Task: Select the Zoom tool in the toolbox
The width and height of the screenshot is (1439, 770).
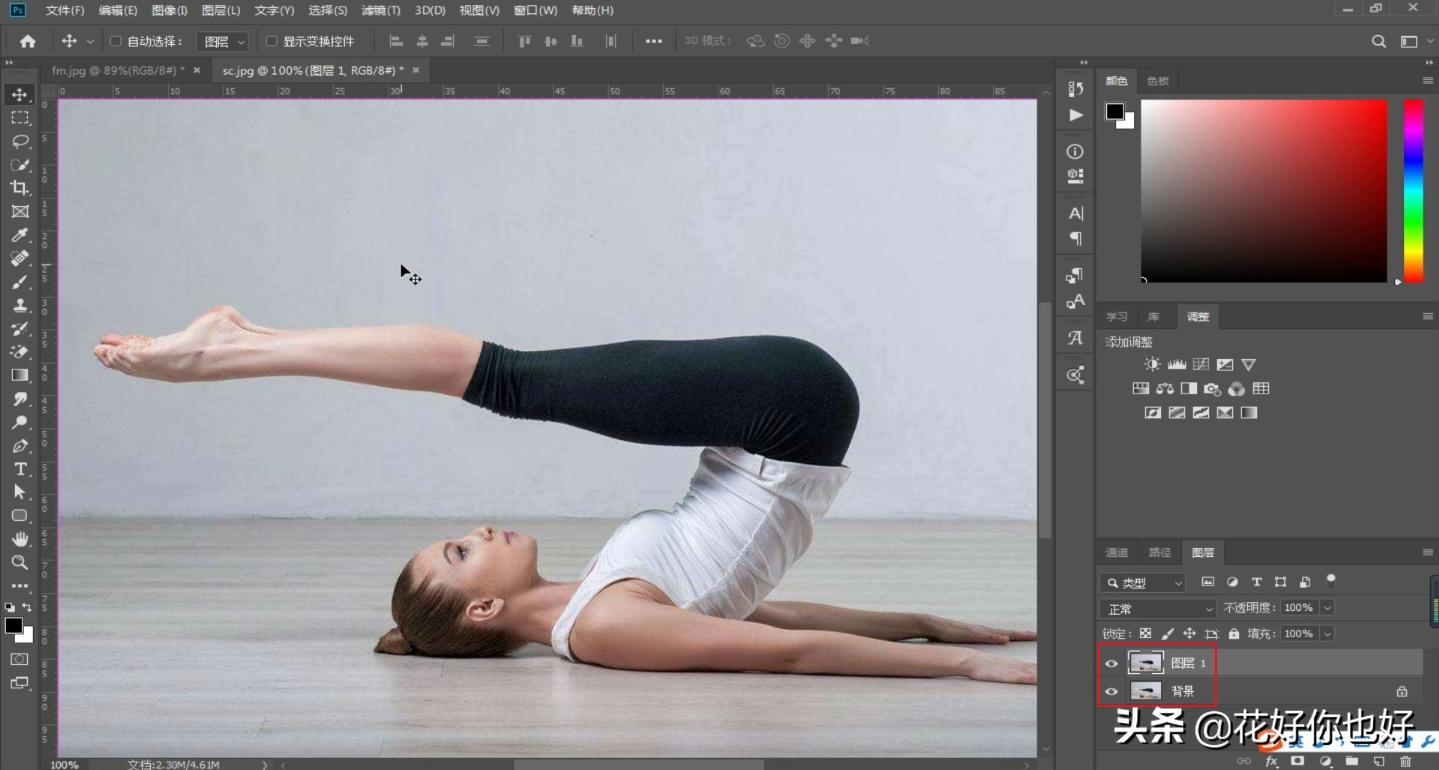Action: pos(20,563)
